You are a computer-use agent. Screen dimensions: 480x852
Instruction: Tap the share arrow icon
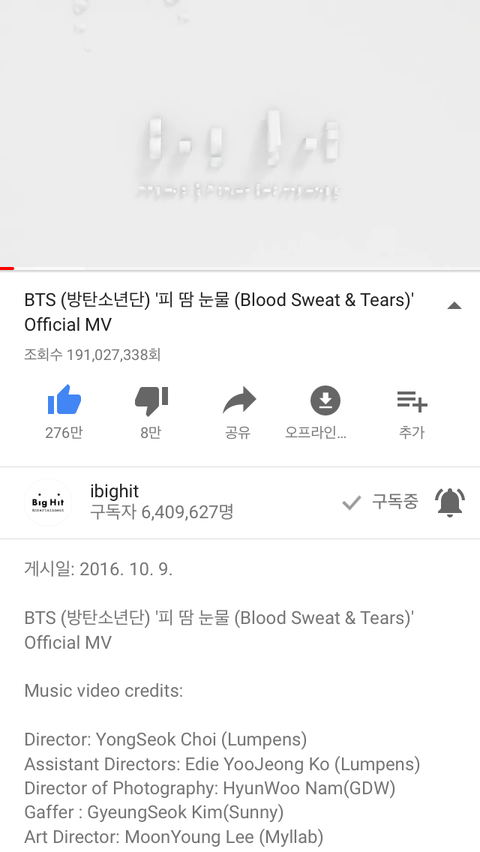[x=239, y=400]
